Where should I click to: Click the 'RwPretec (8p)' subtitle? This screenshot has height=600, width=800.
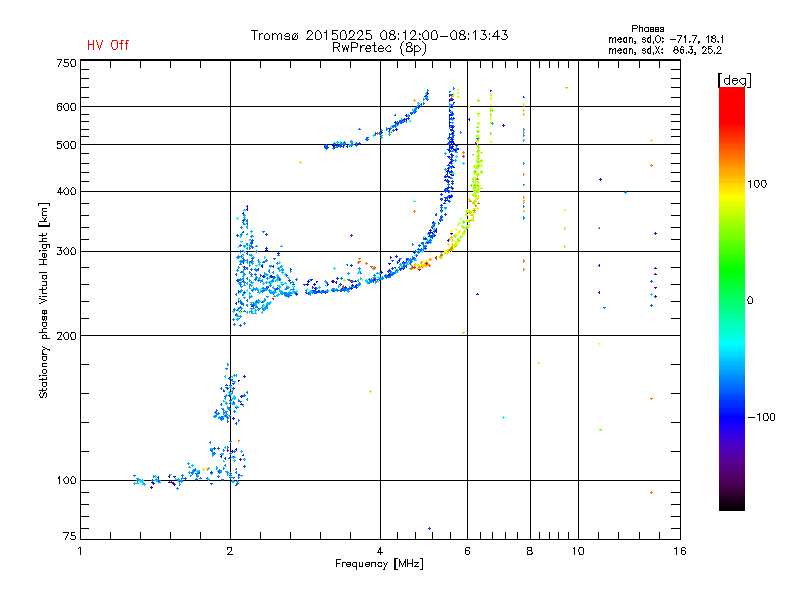tap(379, 48)
